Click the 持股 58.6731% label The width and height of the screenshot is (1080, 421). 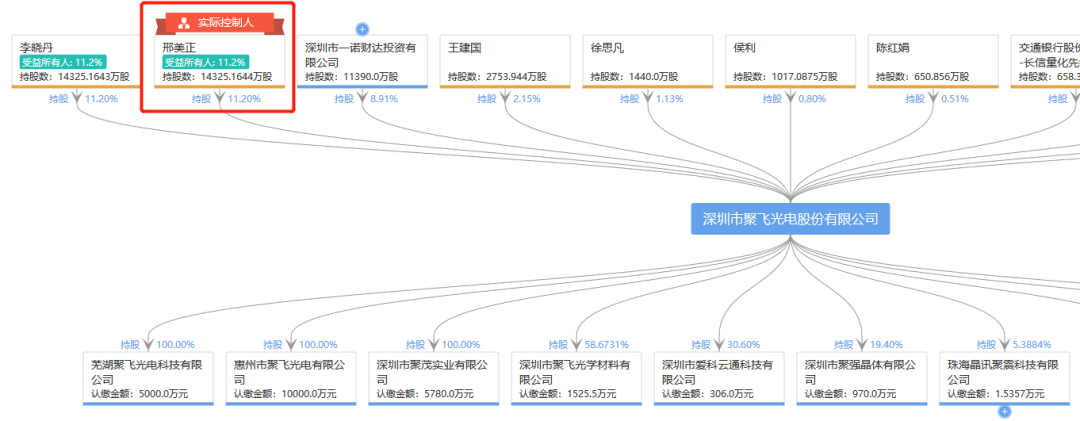click(589, 344)
